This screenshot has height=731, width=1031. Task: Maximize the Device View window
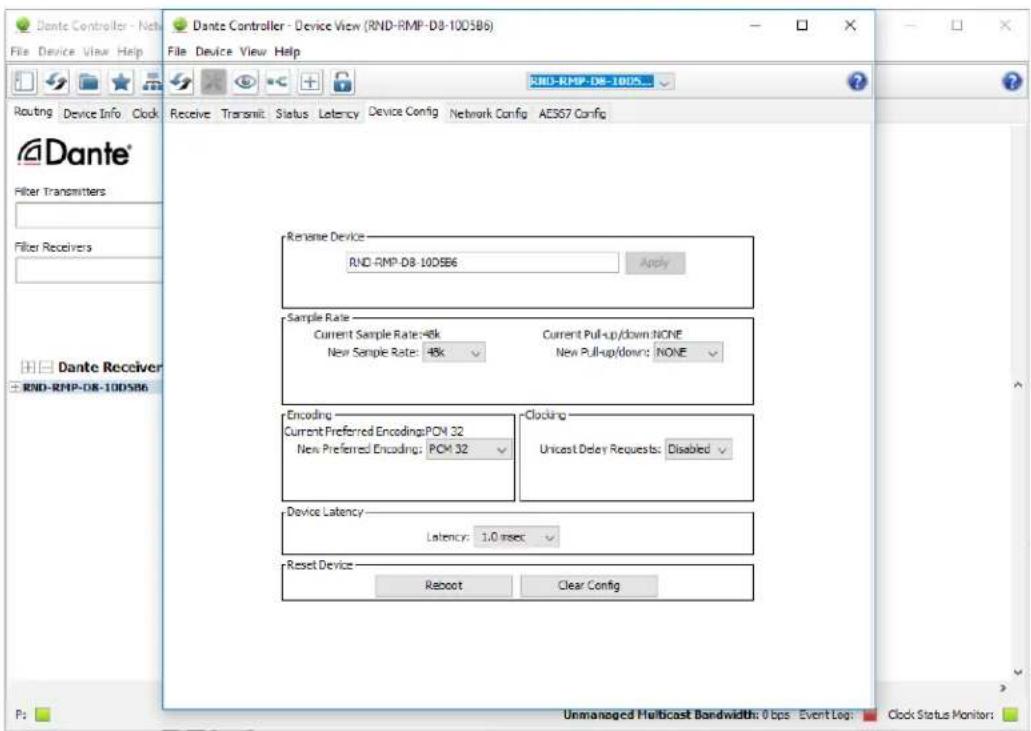coord(802,26)
